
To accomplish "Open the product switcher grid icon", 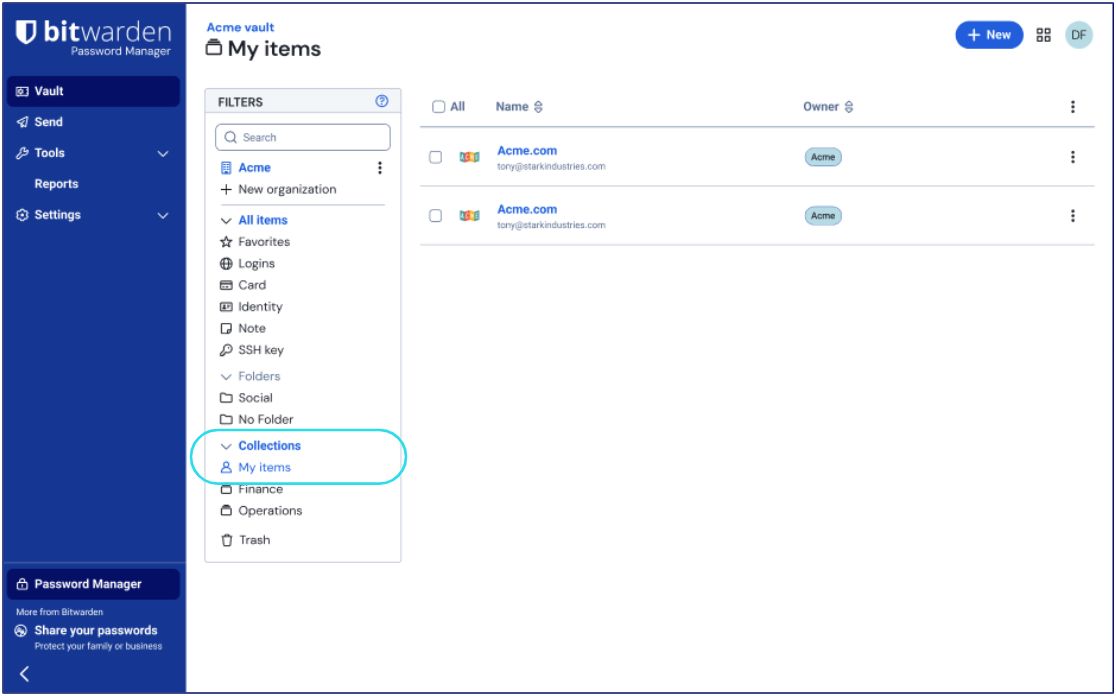I will tap(1043, 35).
